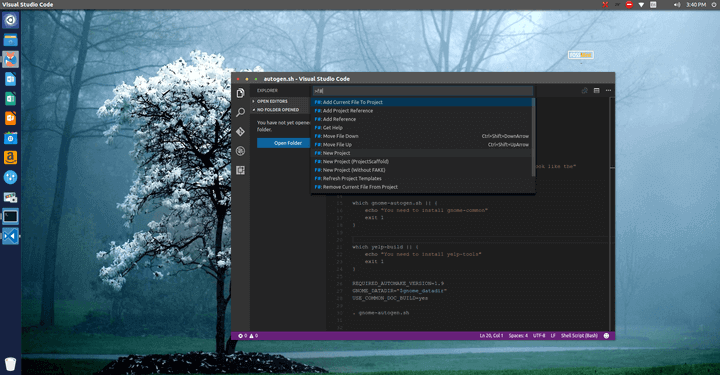Click the Visual Studio Code launcher icon
The image size is (720, 375).
tap(11, 236)
